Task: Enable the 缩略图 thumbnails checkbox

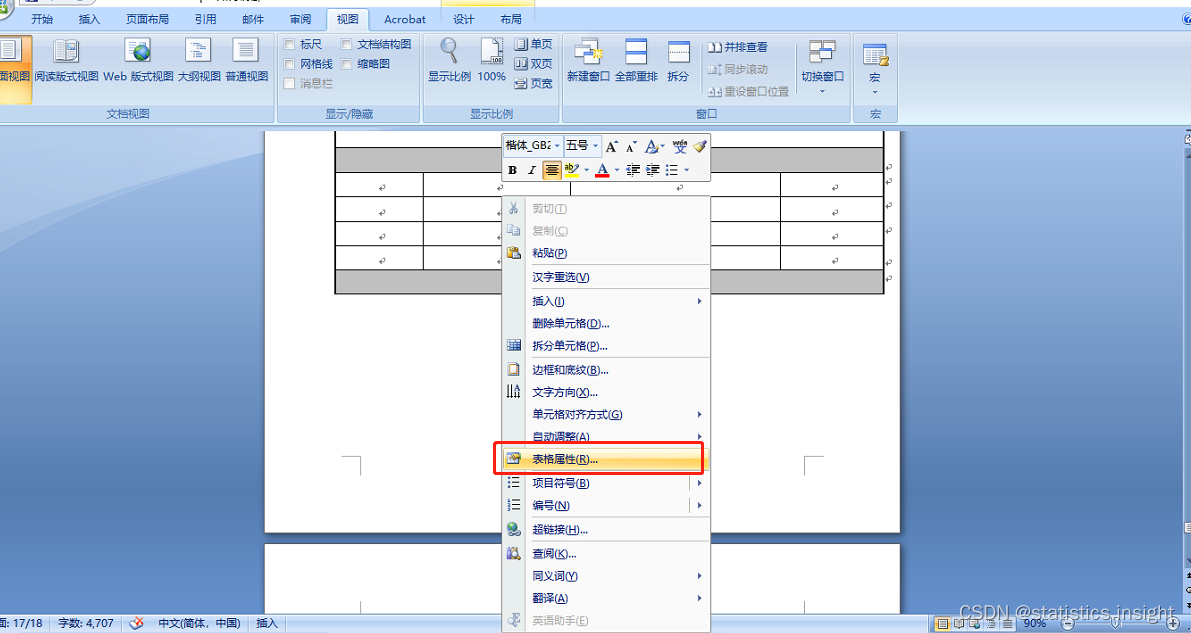Action: 346,64
